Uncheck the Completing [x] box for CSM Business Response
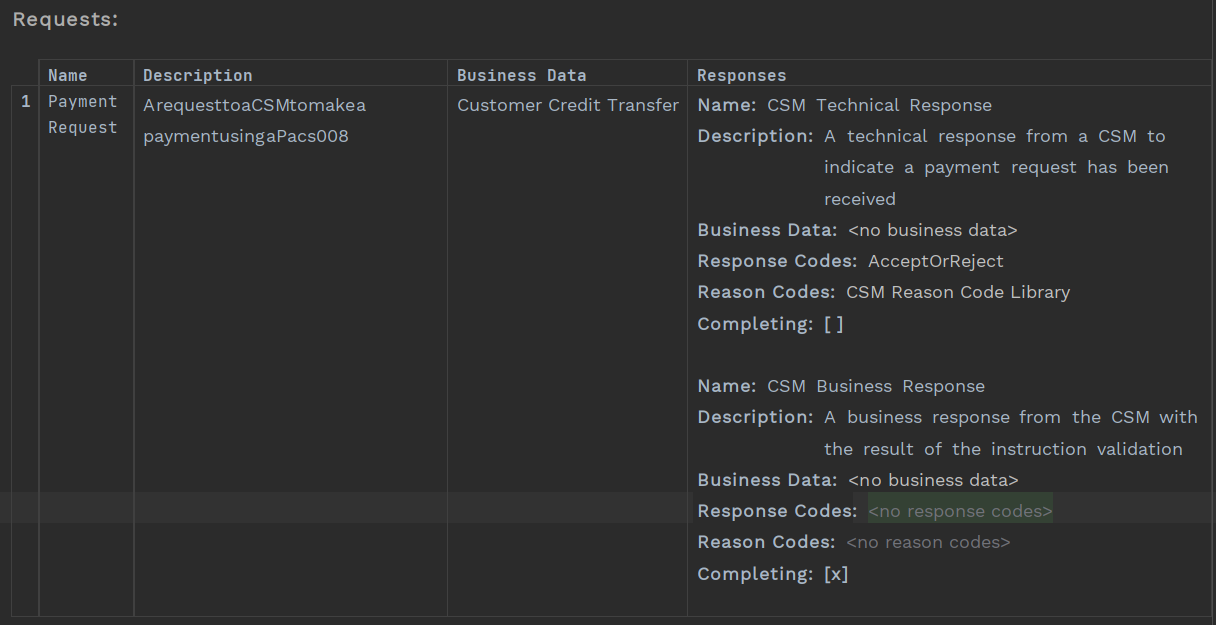This screenshot has height=625, width=1216. (x=836, y=574)
